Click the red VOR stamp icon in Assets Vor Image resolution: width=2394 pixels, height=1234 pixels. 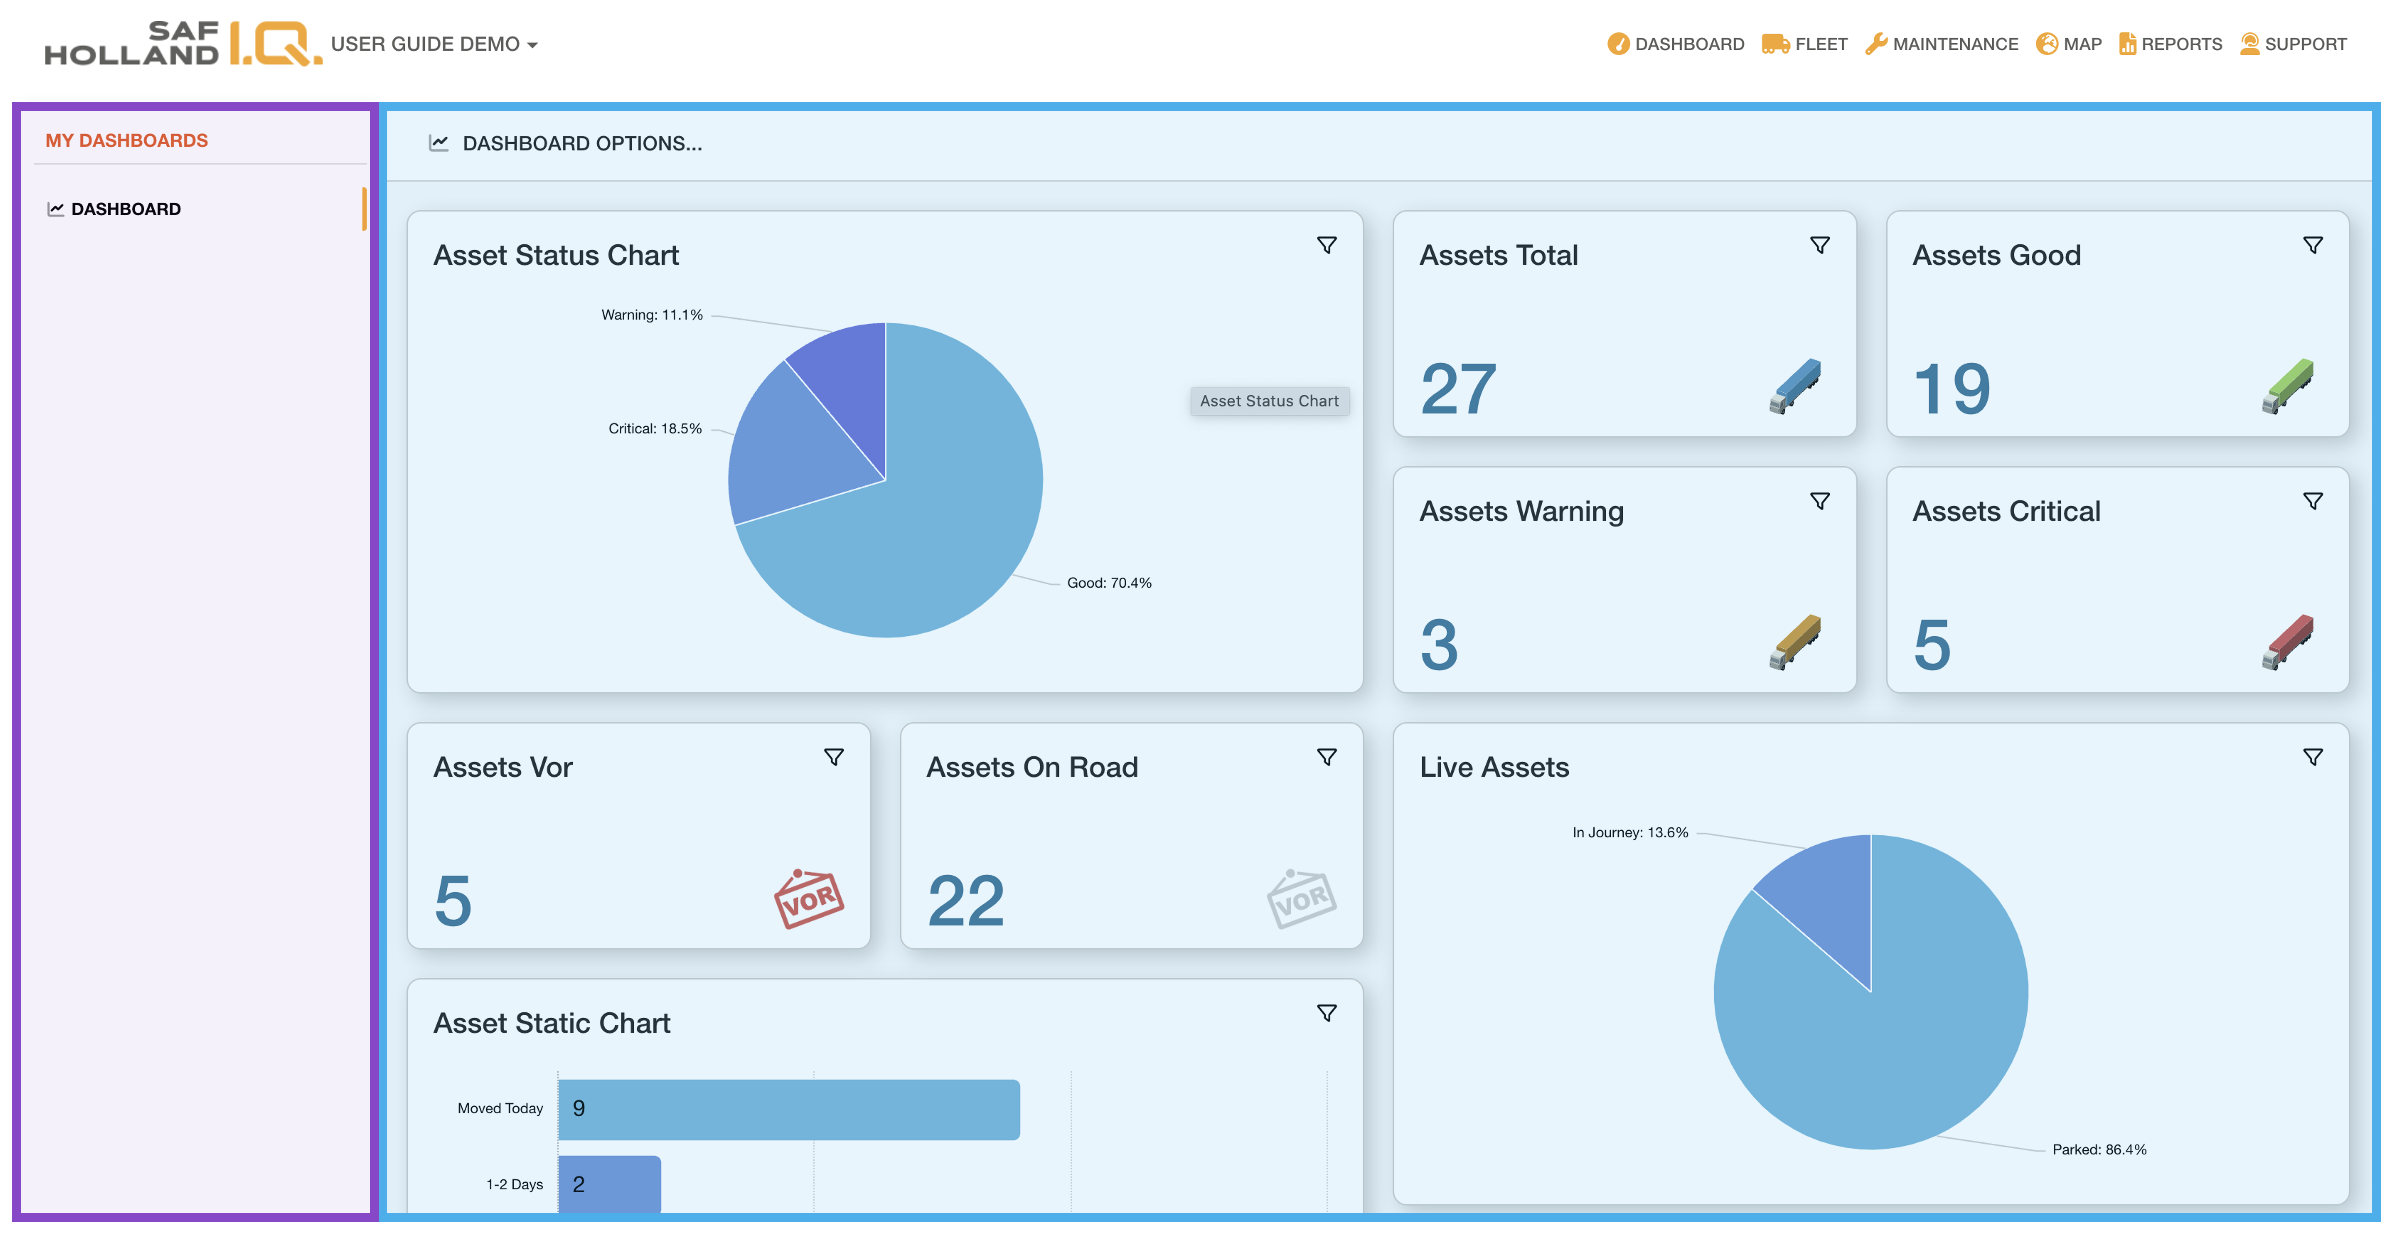click(x=809, y=897)
